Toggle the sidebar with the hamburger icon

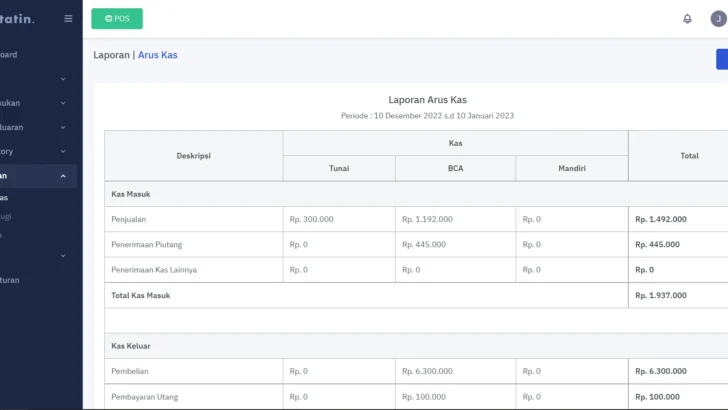68,19
